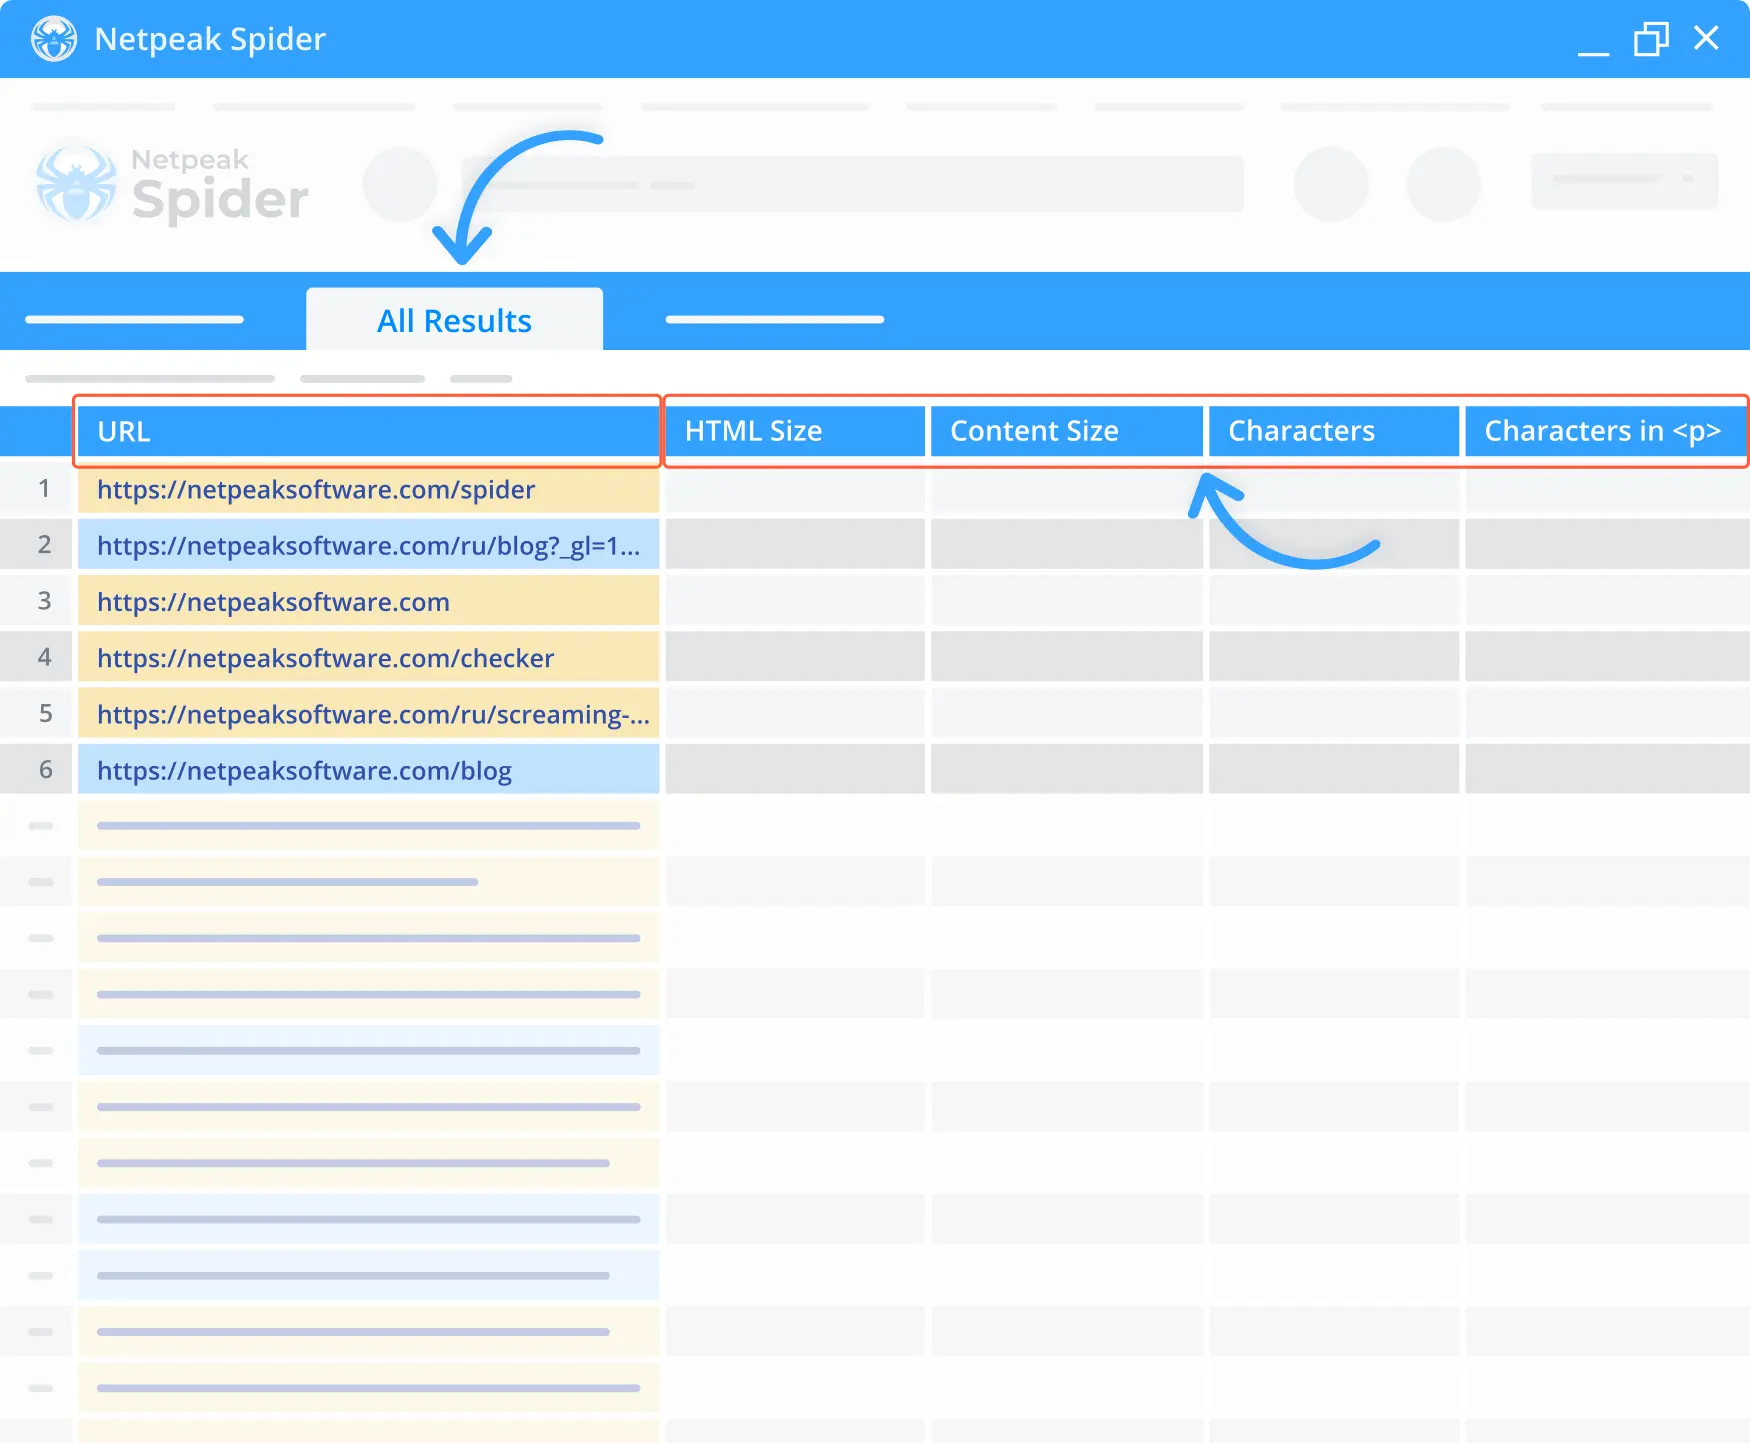Select the netpeaksoftware.com/checker URL
The image size is (1750, 1443).
point(368,657)
